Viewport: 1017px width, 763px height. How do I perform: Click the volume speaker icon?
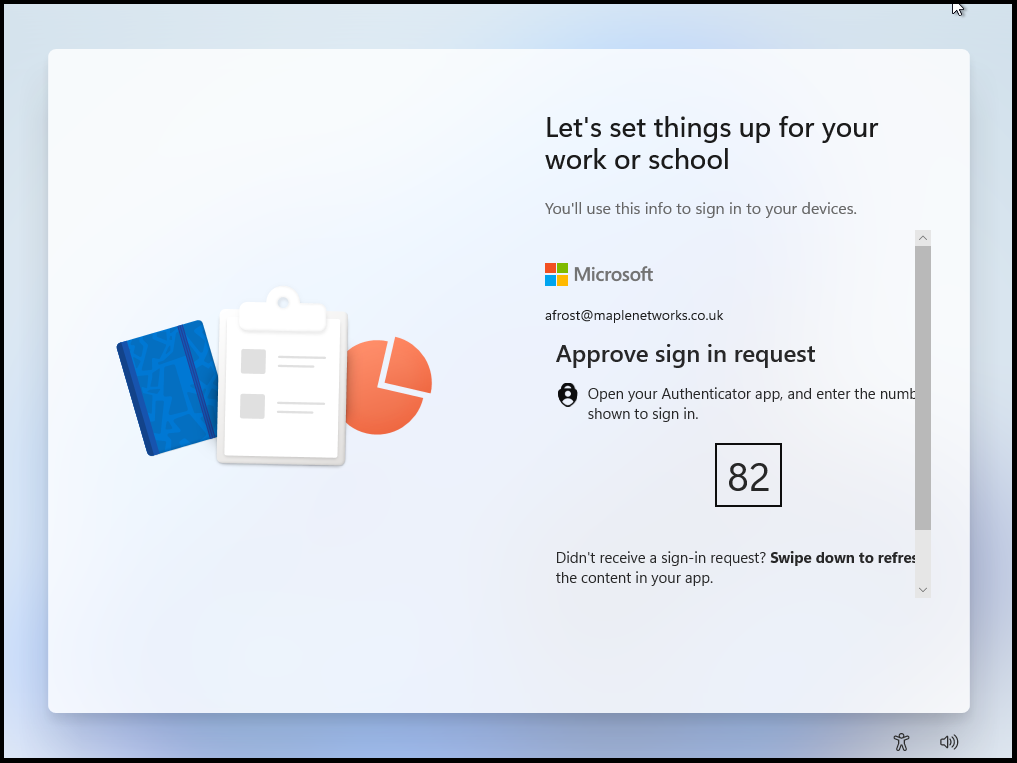[949, 742]
